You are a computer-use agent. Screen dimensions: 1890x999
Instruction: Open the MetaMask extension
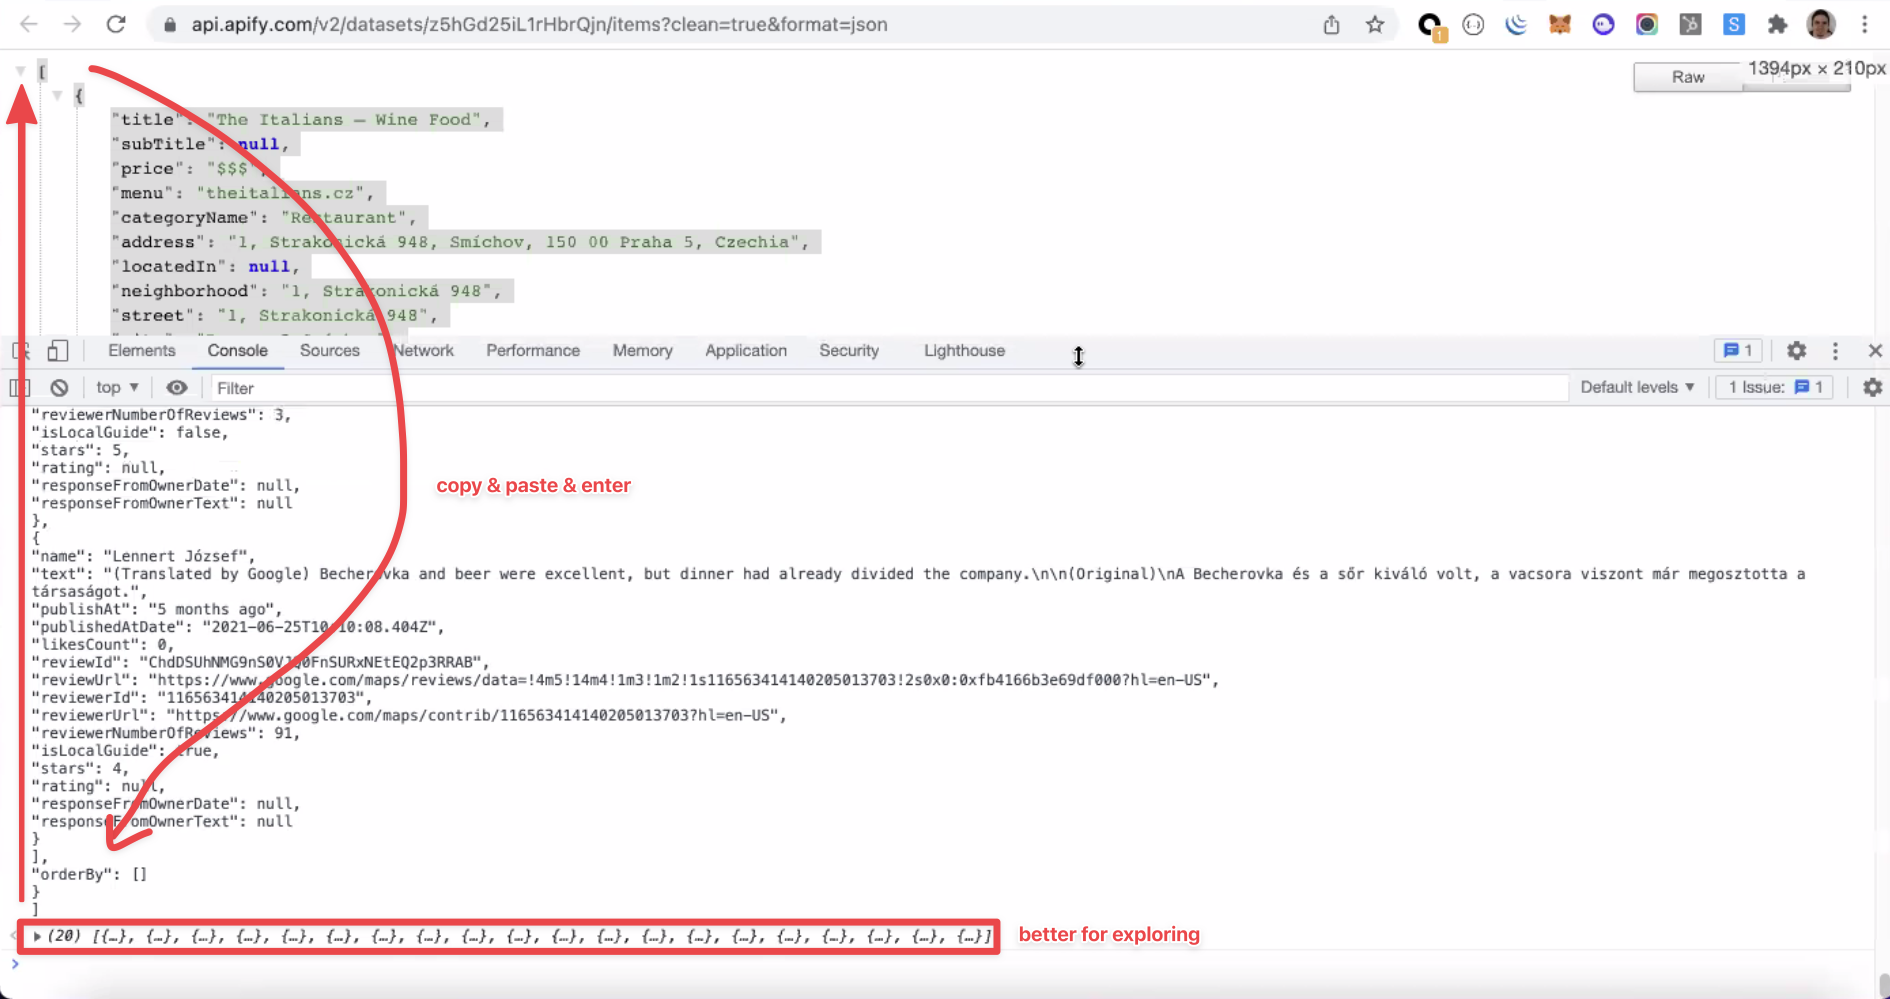(1558, 24)
